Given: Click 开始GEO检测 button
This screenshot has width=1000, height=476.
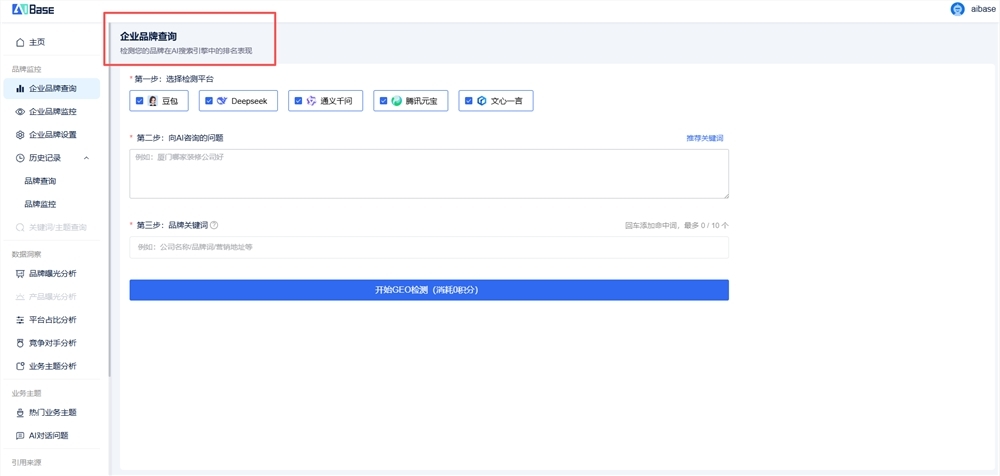Looking at the screenshot, I should tap(429, 290).
